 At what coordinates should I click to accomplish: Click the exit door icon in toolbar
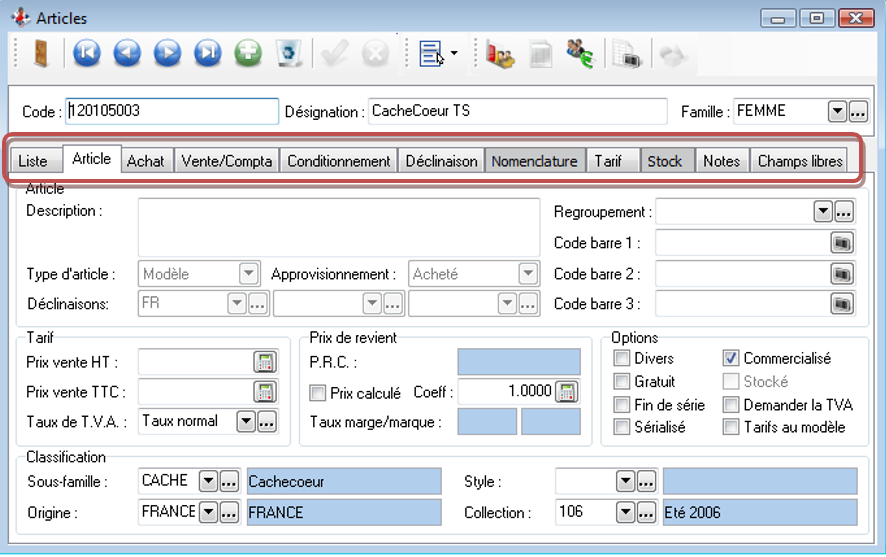coord(40,53)
